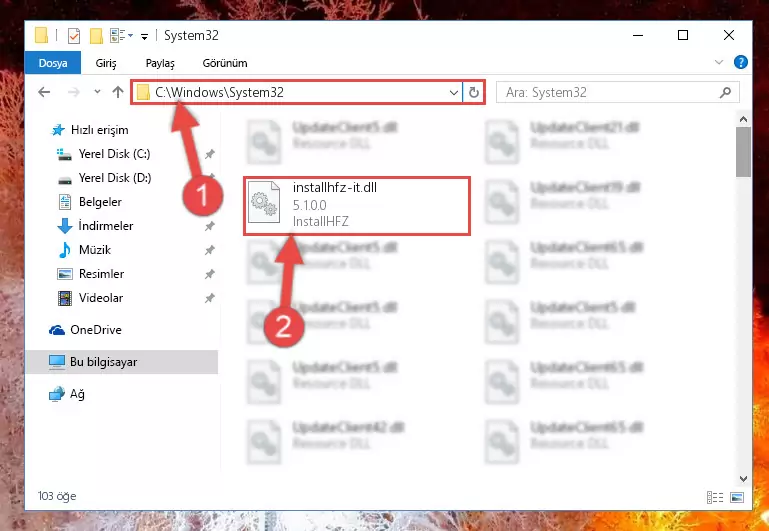Select Bu bilgisayar in navigation pane
The image size is (769, 531).
click(x=121, y=362)
